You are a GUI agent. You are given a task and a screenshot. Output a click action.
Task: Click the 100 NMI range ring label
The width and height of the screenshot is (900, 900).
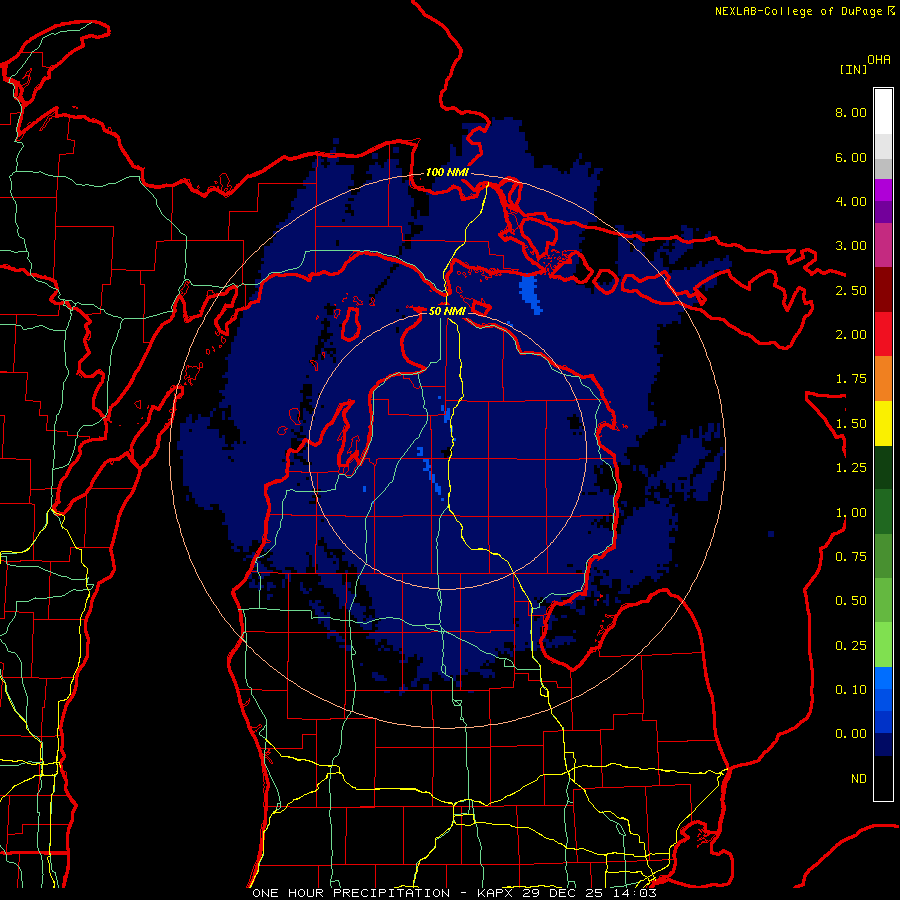point(447,172)
